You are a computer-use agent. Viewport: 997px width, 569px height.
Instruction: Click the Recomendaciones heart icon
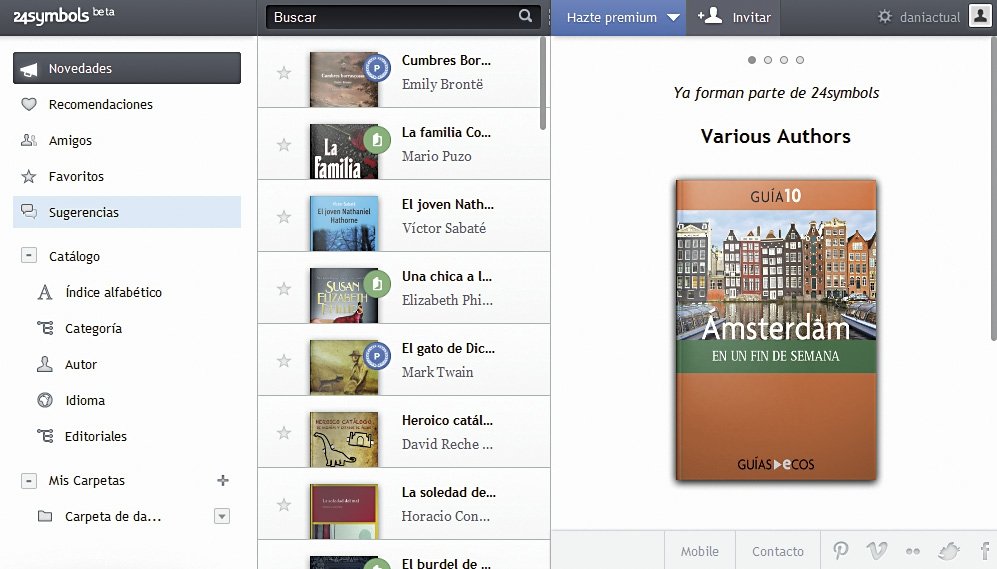point(29,104)
